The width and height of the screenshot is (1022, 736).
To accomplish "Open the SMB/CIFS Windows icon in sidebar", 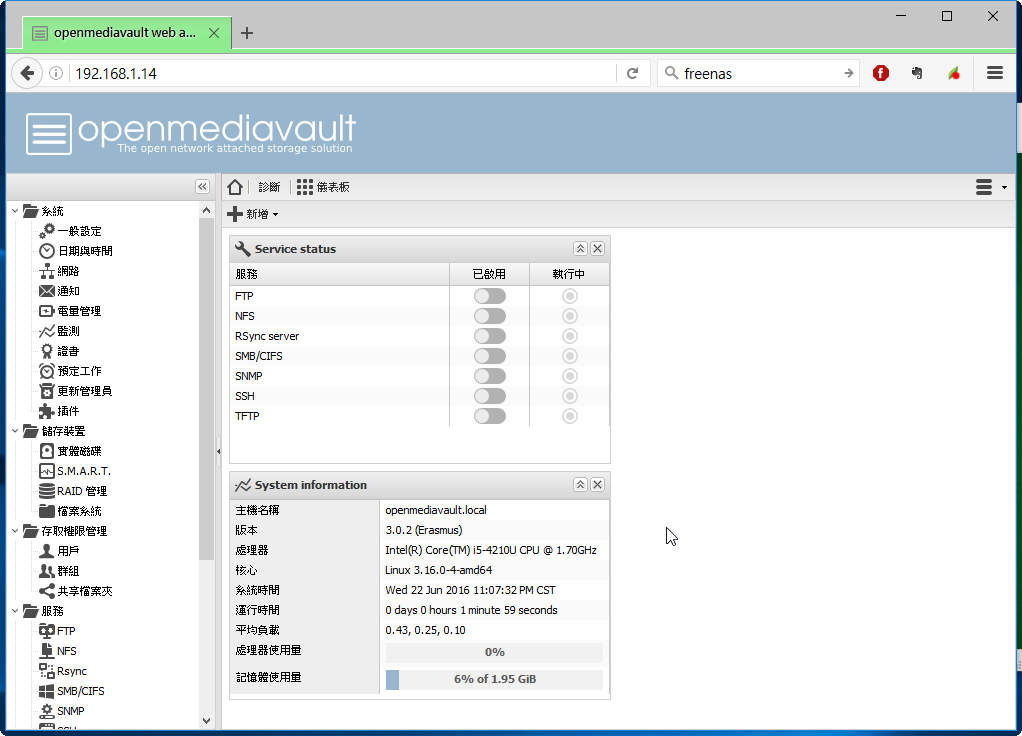I will tap(47, 691).
